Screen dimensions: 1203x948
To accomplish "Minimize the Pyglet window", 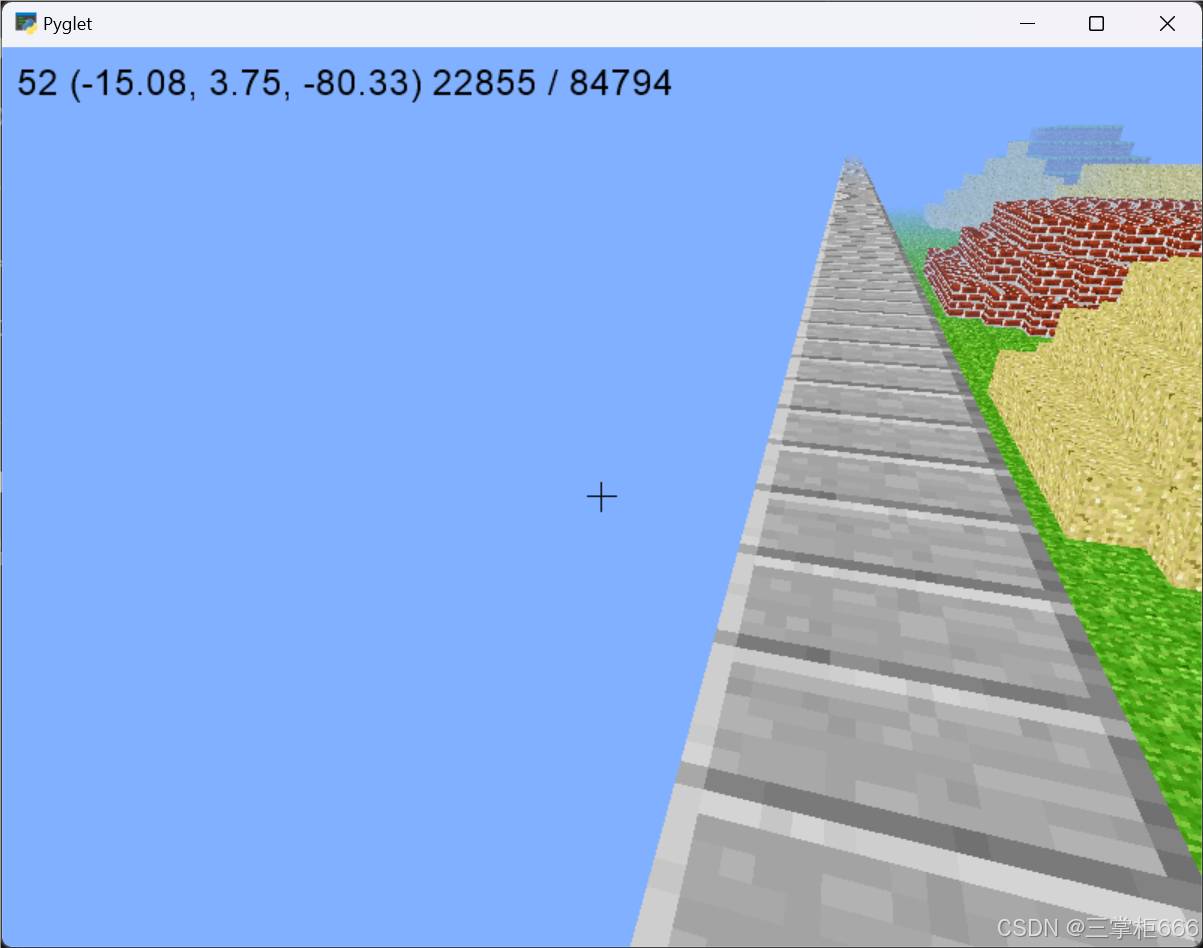I will (x=1026, y=24).
